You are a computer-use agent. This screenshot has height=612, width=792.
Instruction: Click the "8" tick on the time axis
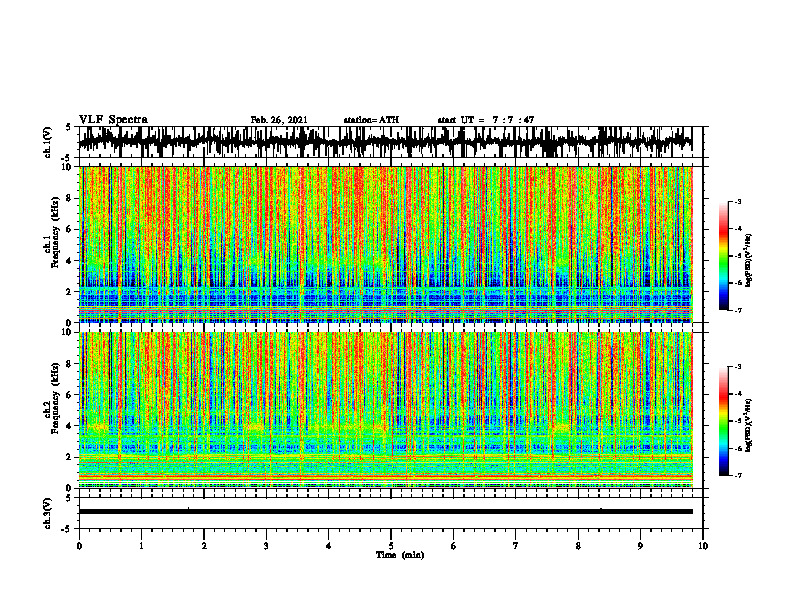coord(578,546)
